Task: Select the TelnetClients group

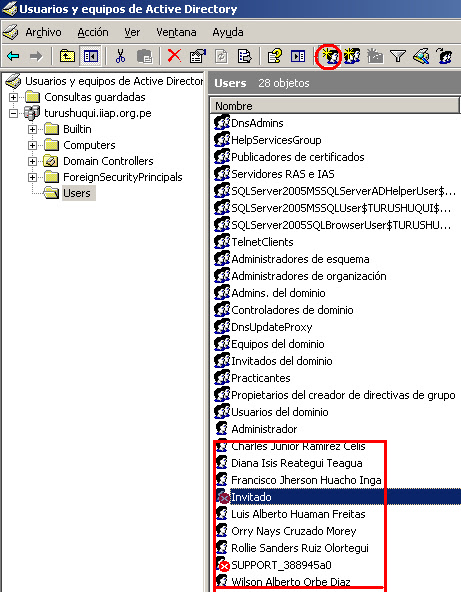Action: (x=262, y=242)
